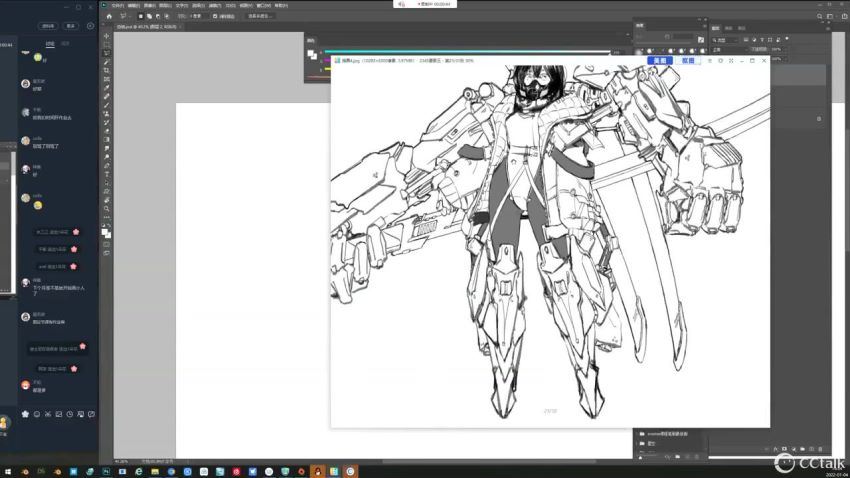Select the Rectangular Marquee tool

coord(106,44)
